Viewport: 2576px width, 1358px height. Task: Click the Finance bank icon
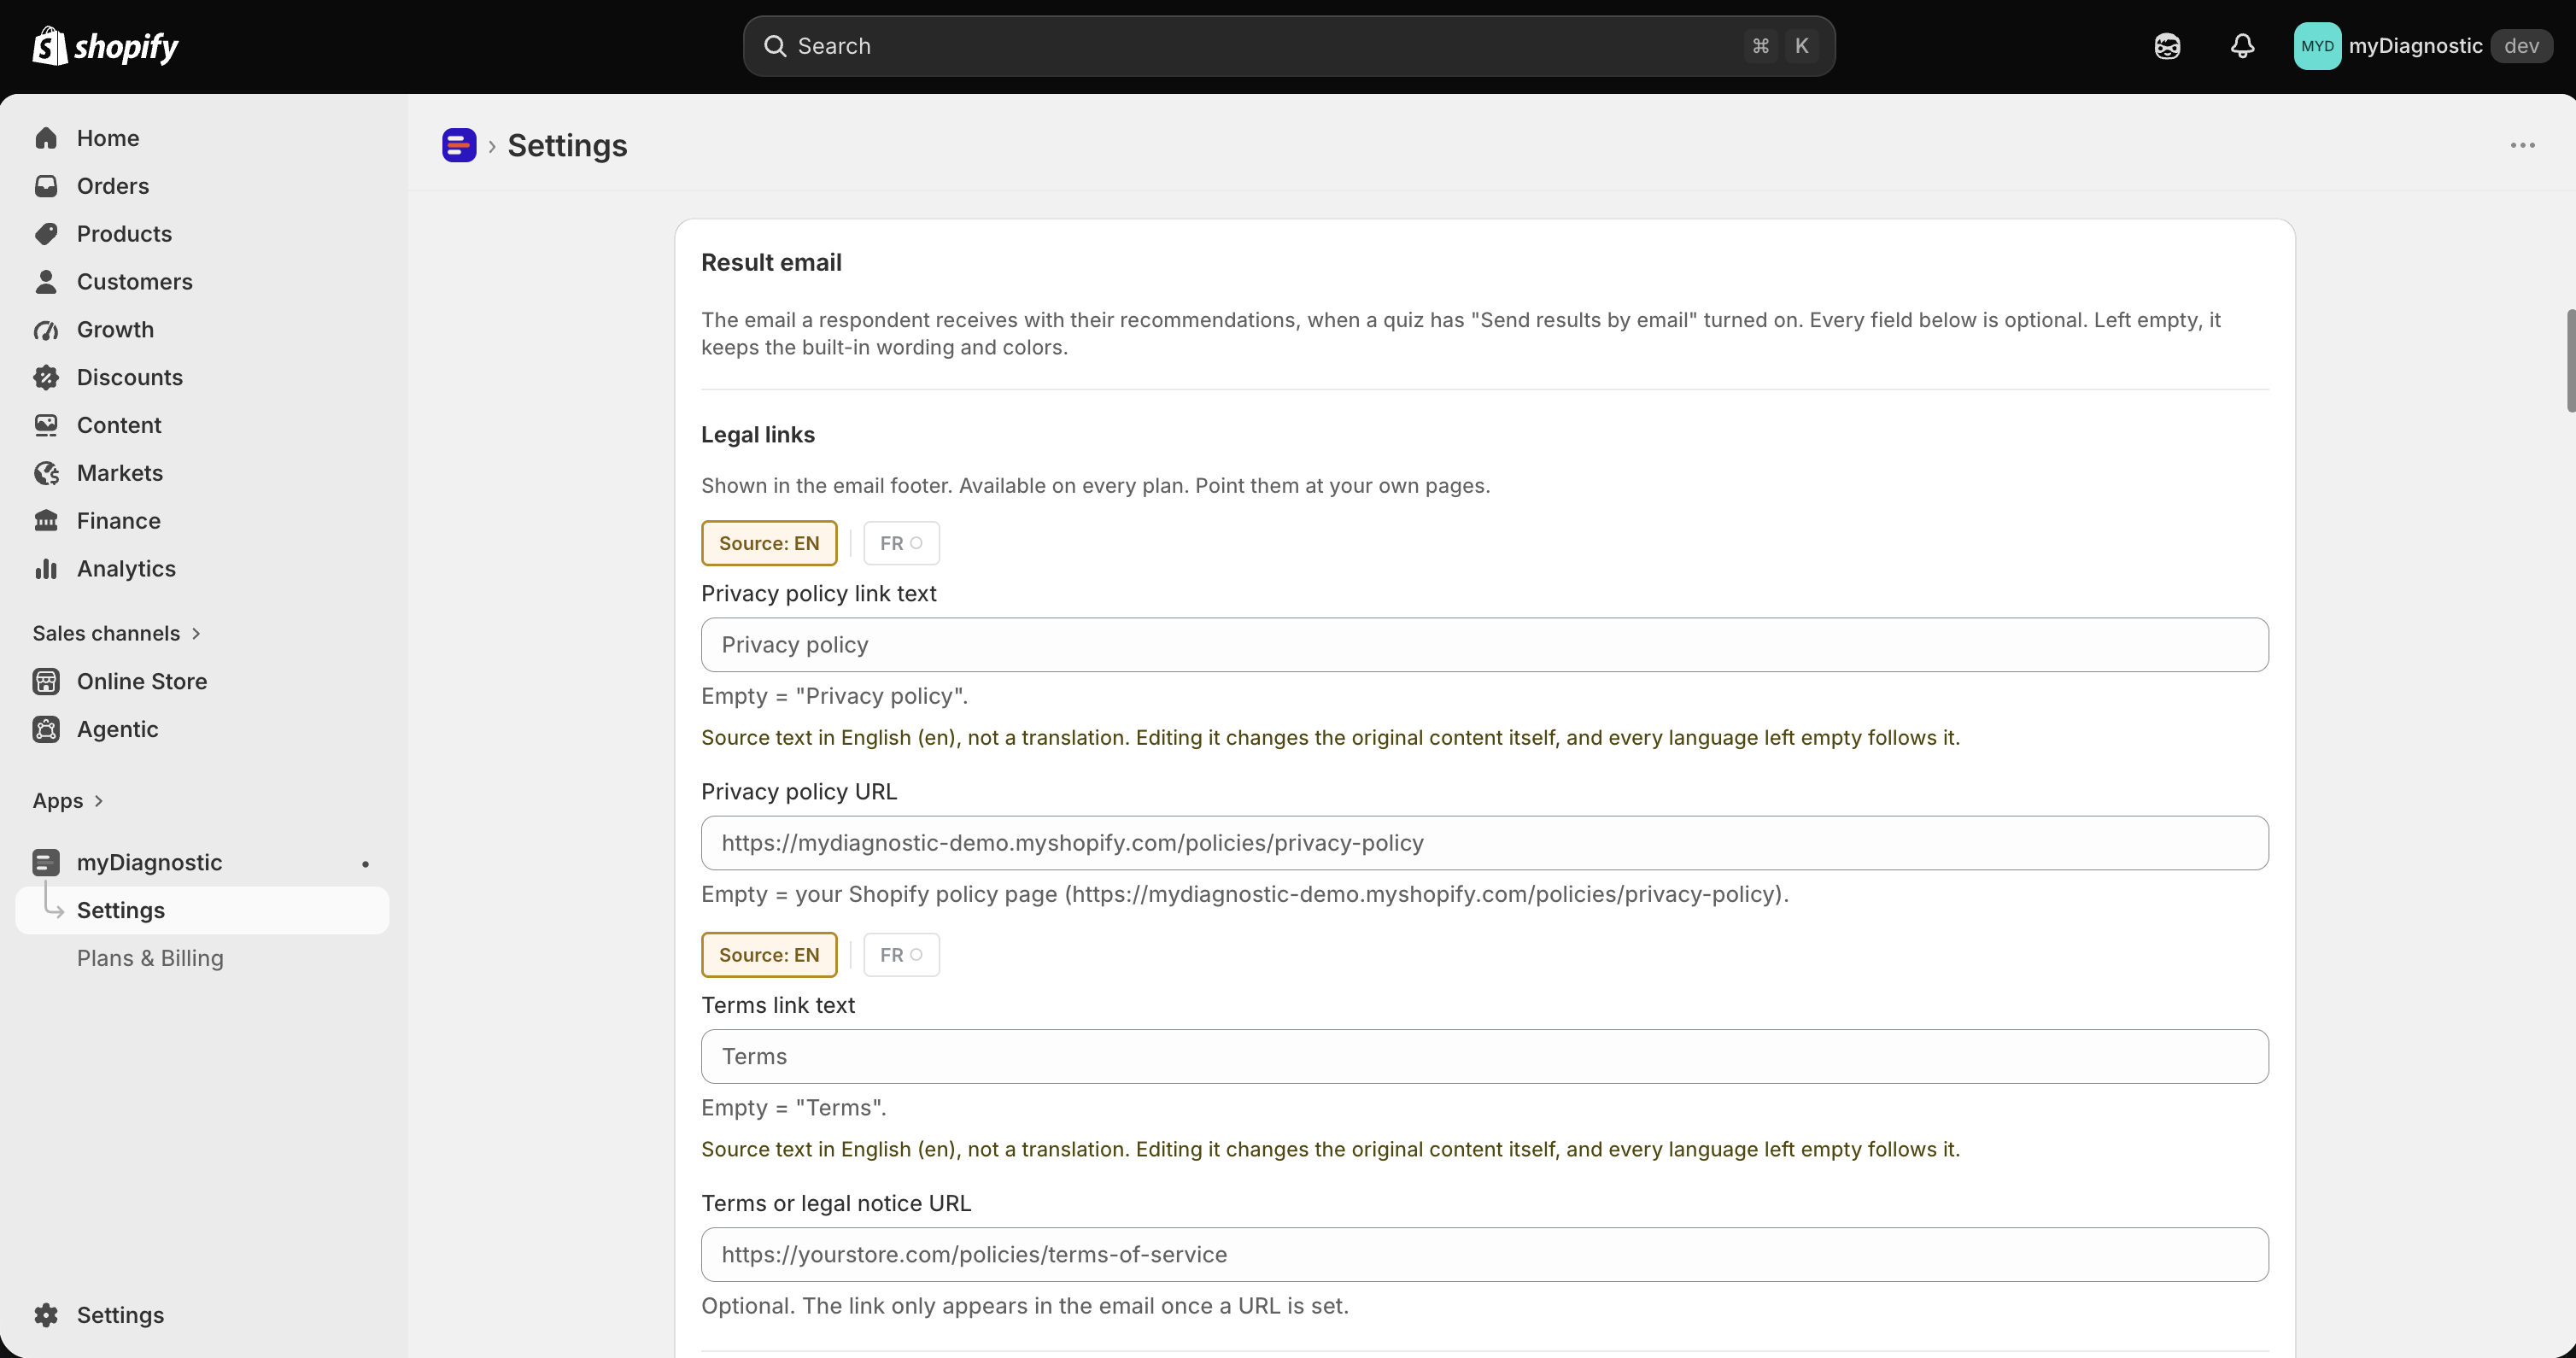click(x=46, y=521)
